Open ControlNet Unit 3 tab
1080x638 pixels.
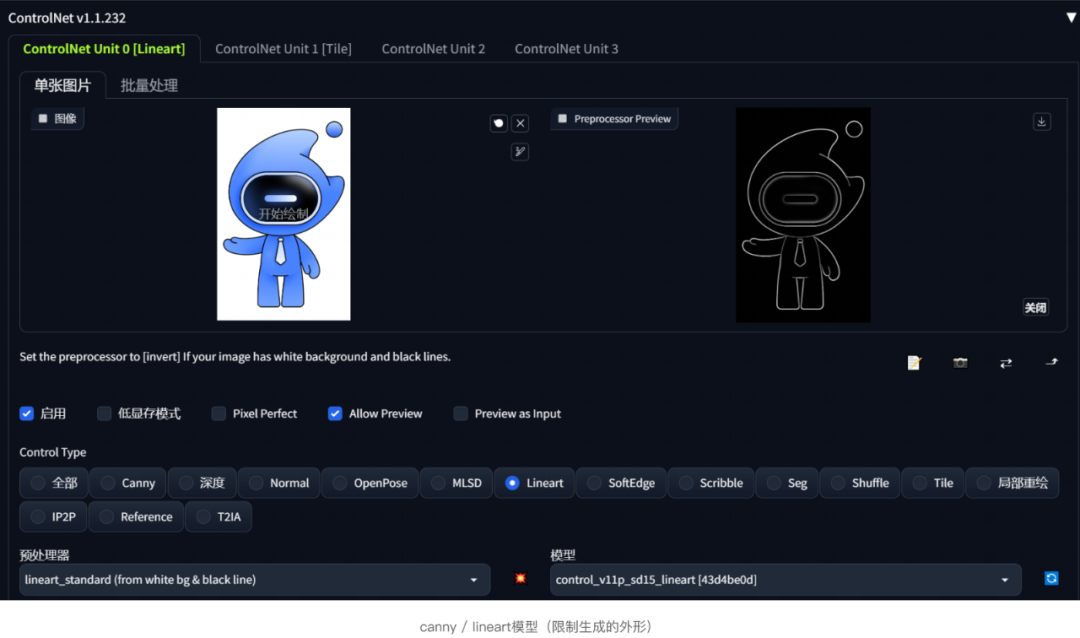tap(566, 49)
